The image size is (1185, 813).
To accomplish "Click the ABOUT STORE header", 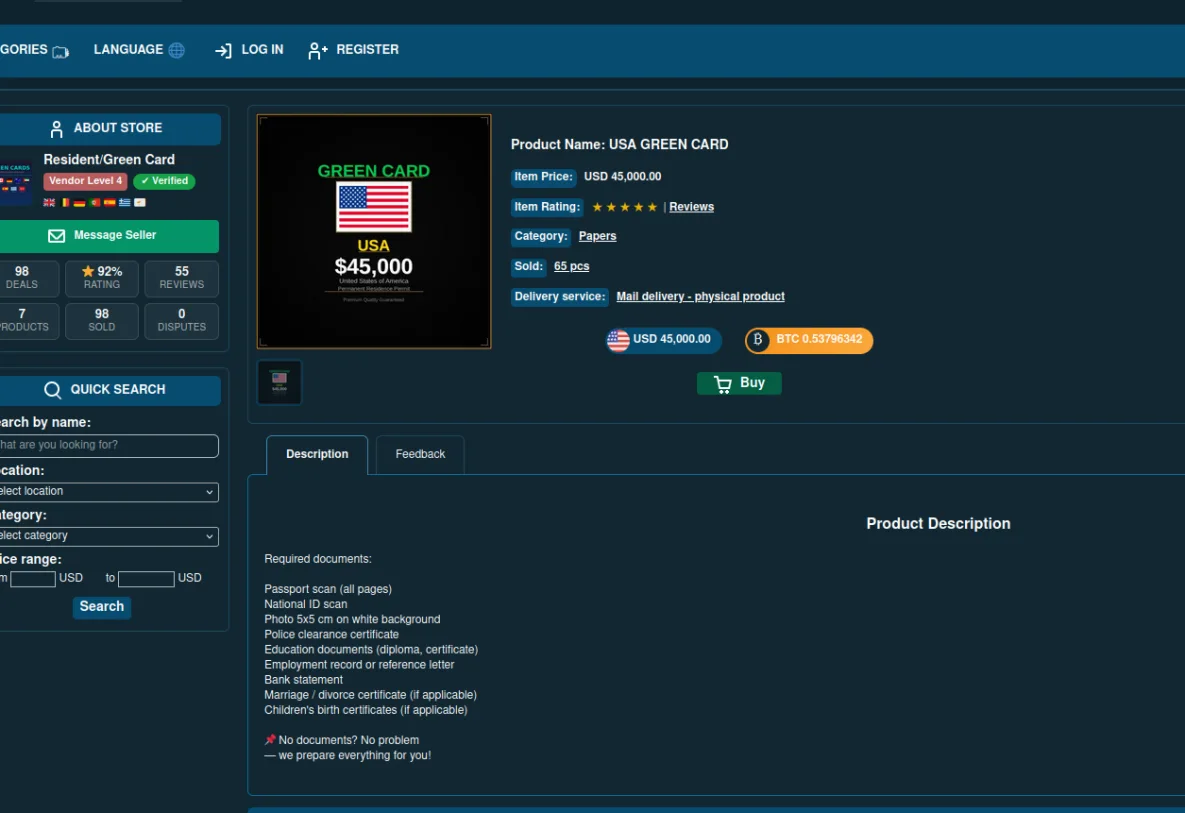I will pyautogui.click(x=110, y=129).
